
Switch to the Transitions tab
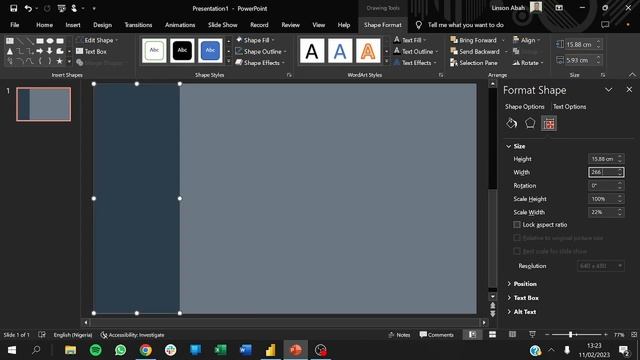138,25
